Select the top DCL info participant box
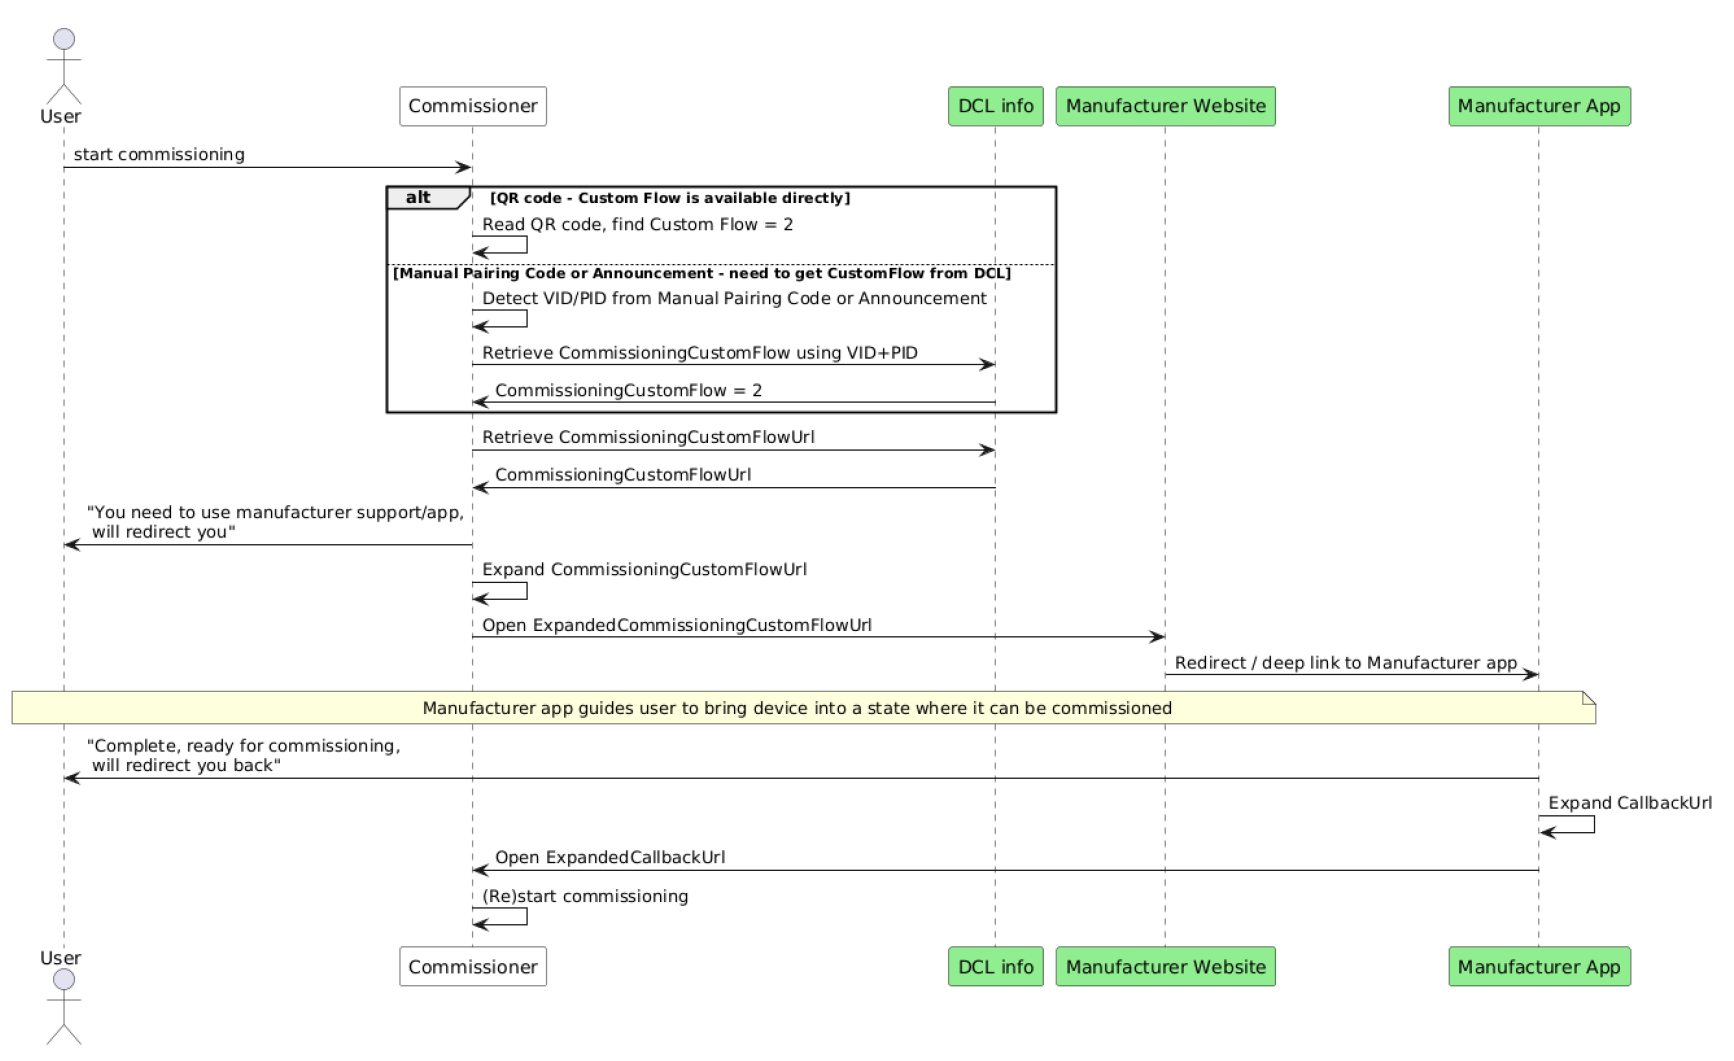Image resolution: width=1734 pixels, height=1061 pixels. [x=995, y=106]
